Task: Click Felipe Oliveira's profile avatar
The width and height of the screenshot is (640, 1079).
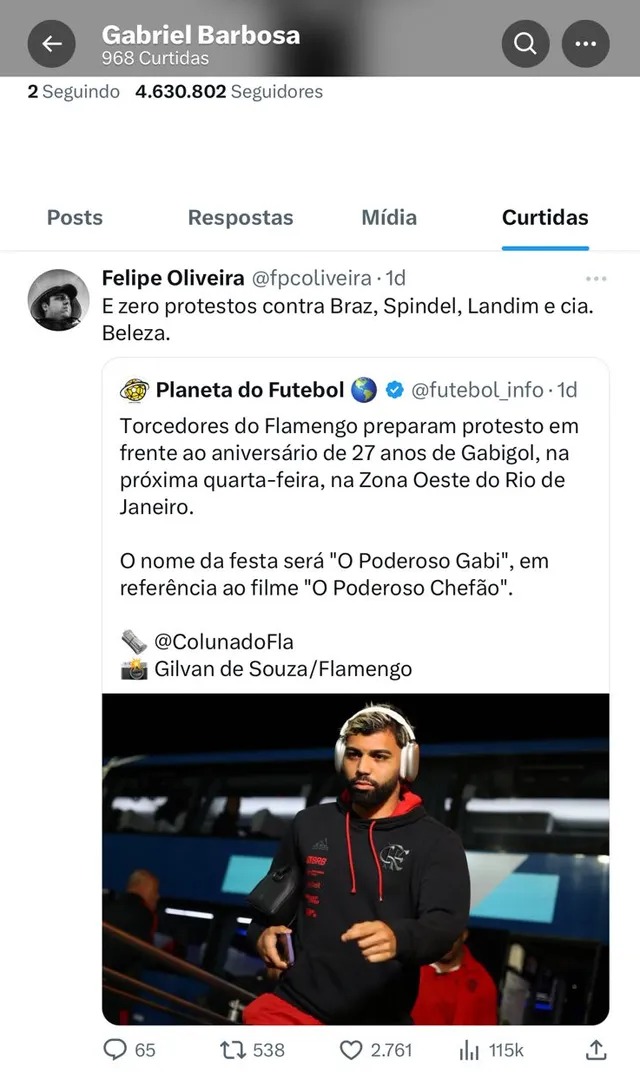Action: point(59,300)
